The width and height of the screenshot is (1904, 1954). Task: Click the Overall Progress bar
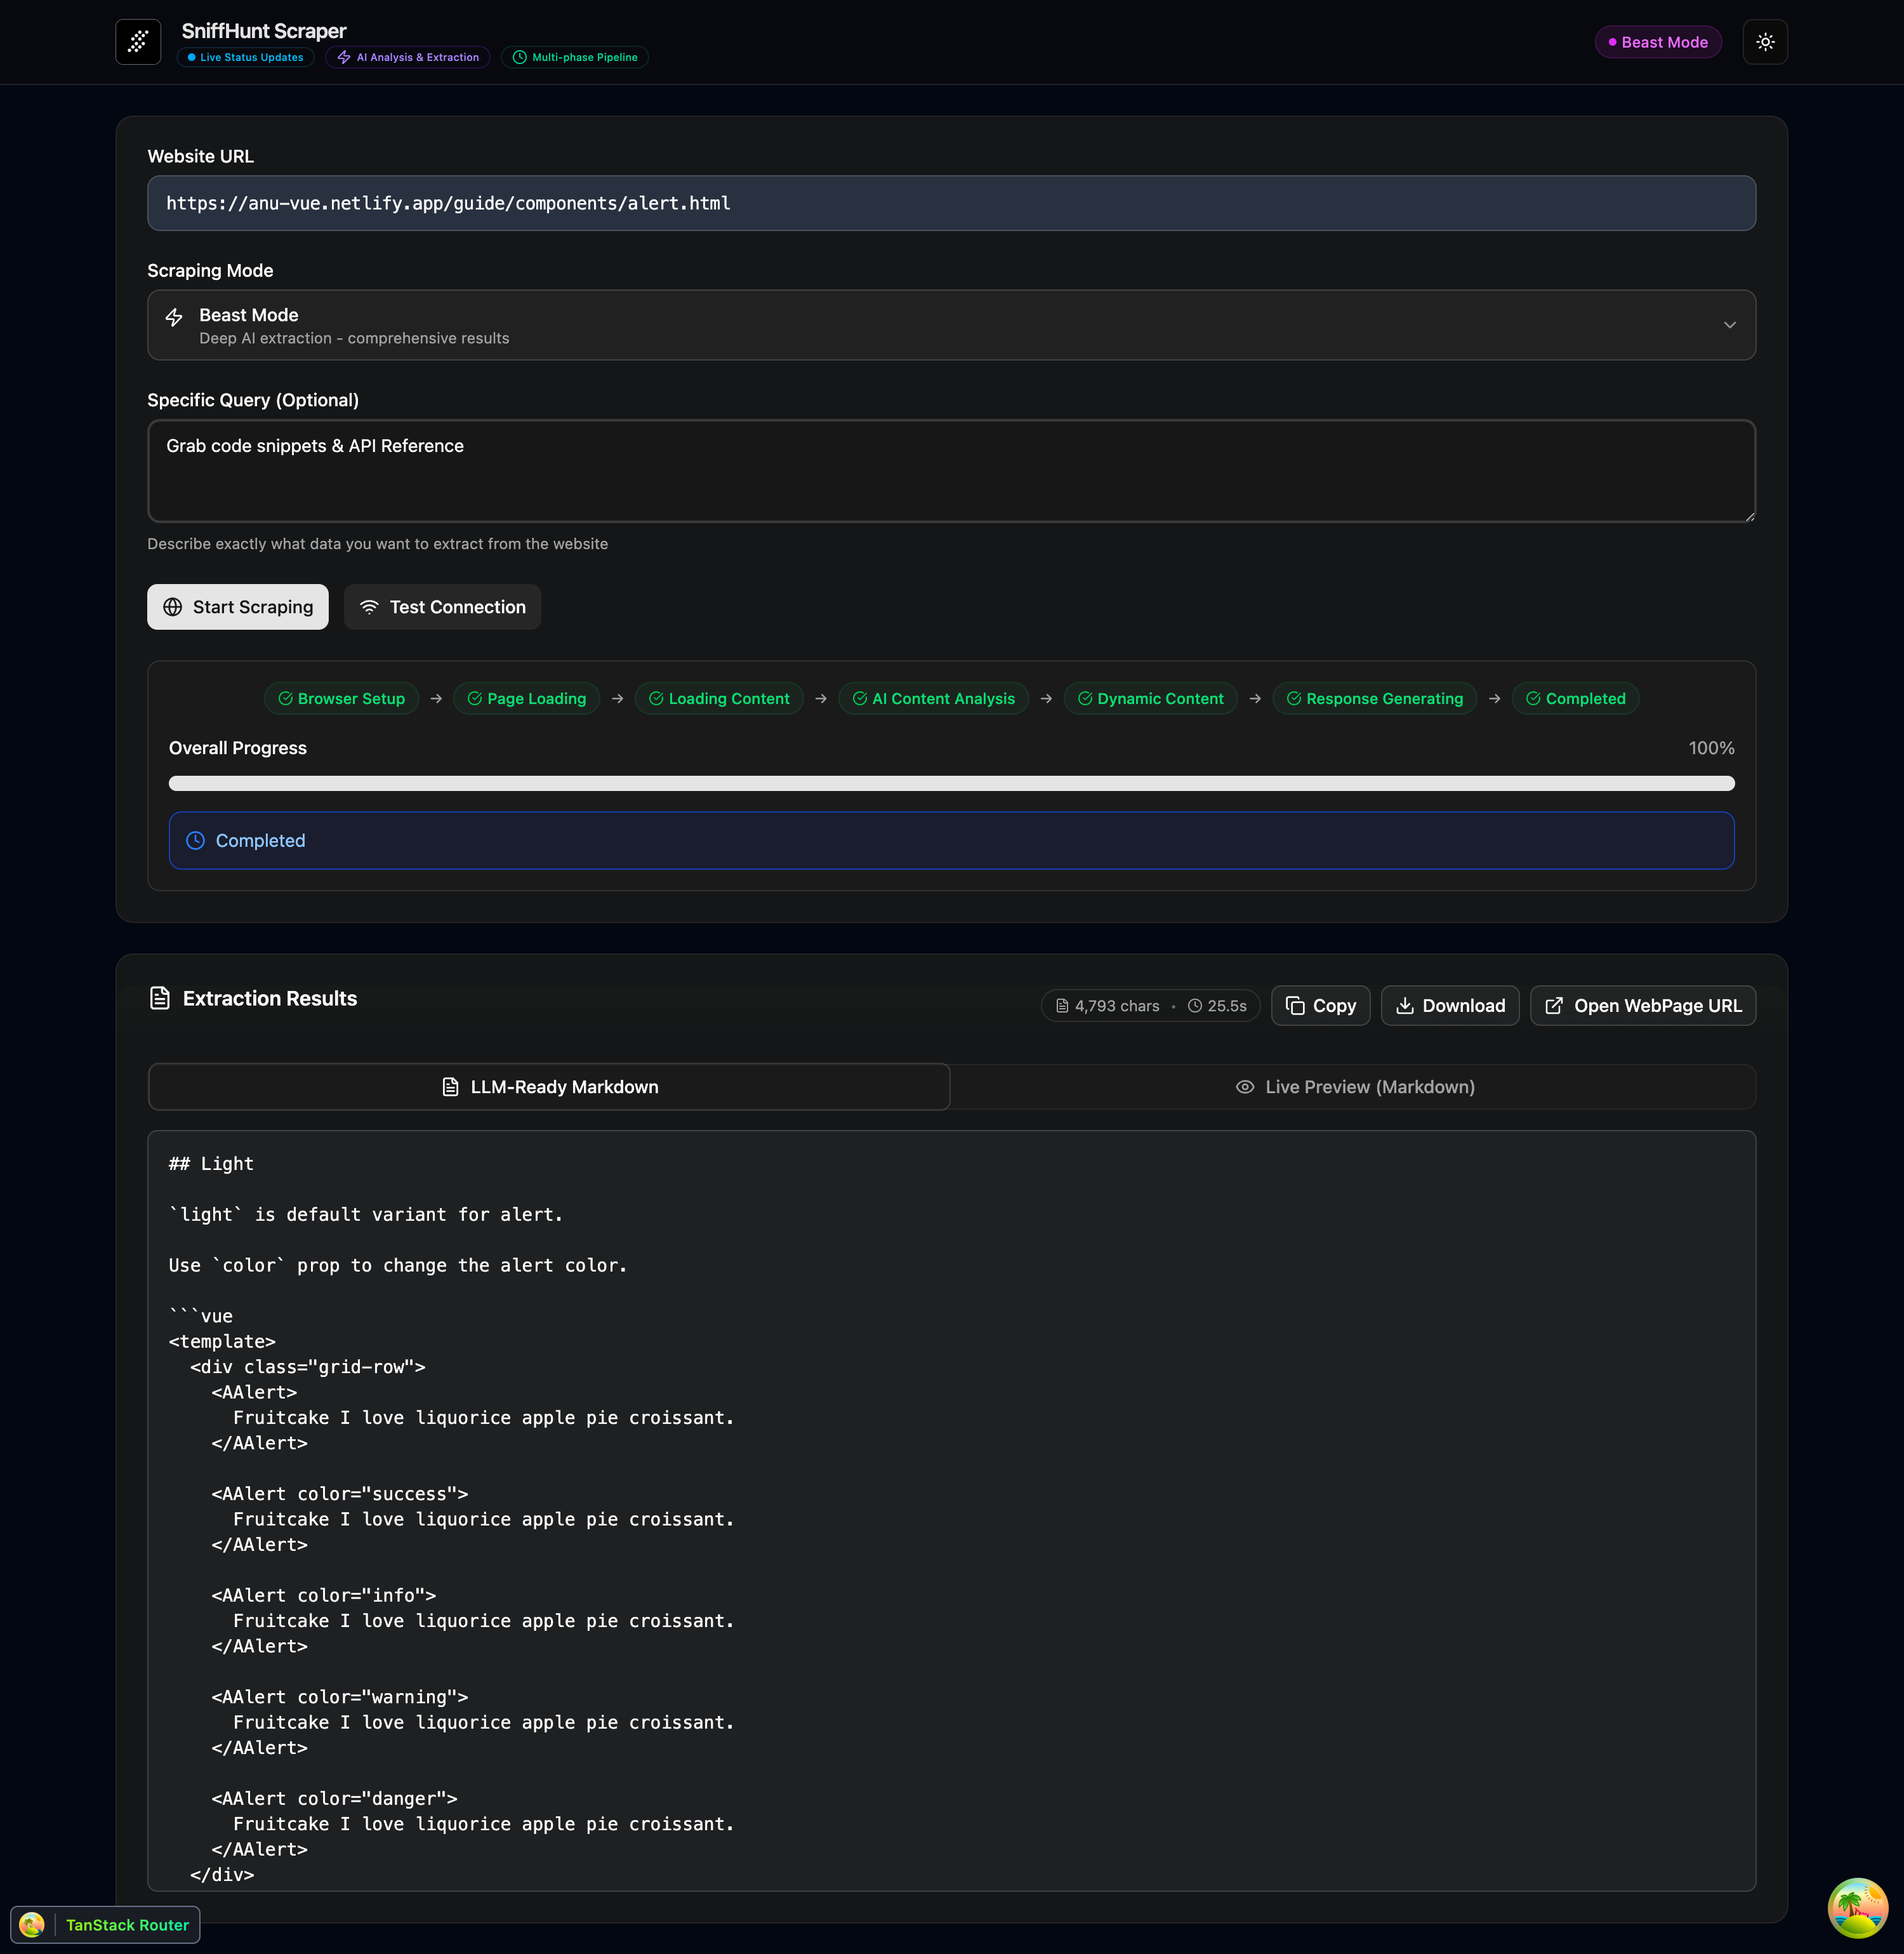tap(951, 783)
